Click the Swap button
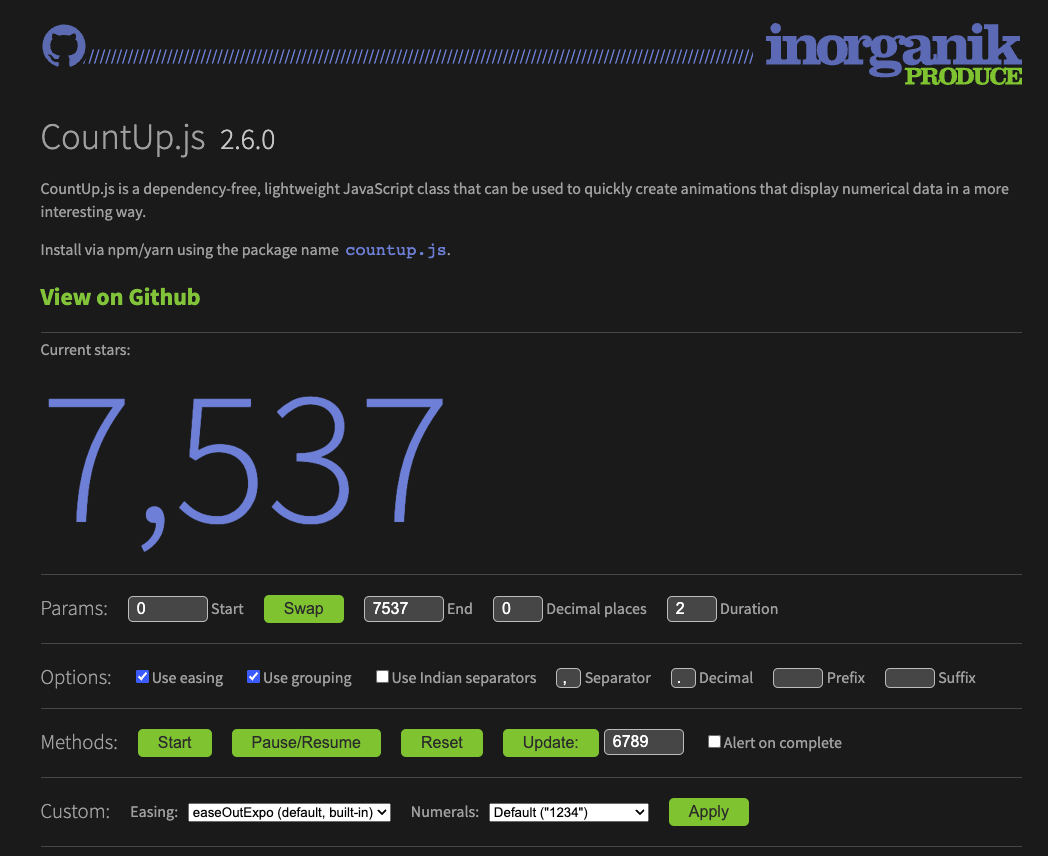Viewport: 1048px width, 856px height. coord(303,609)
